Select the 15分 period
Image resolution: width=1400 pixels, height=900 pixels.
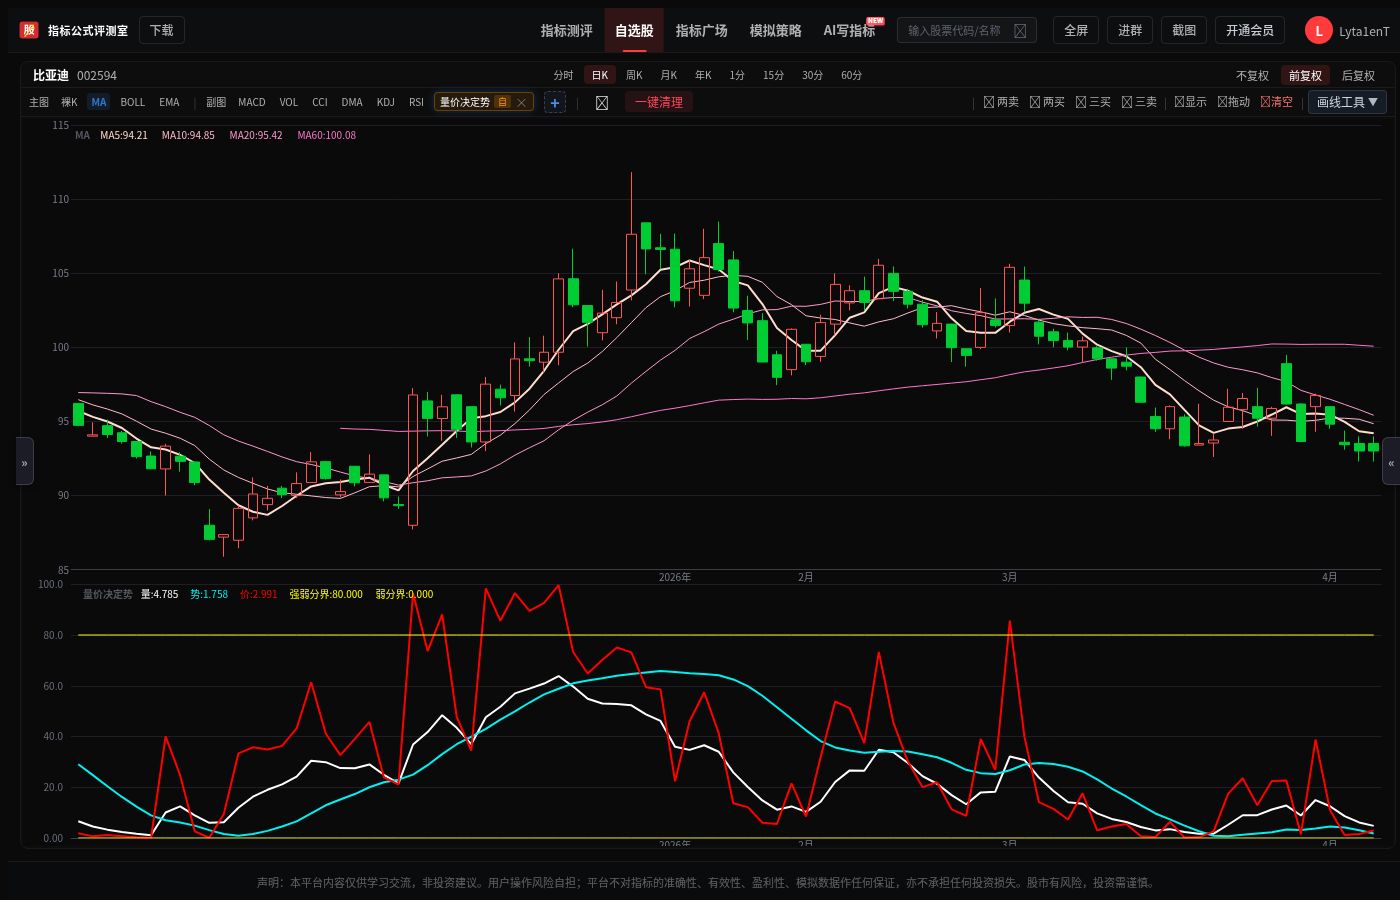[774, 76]
